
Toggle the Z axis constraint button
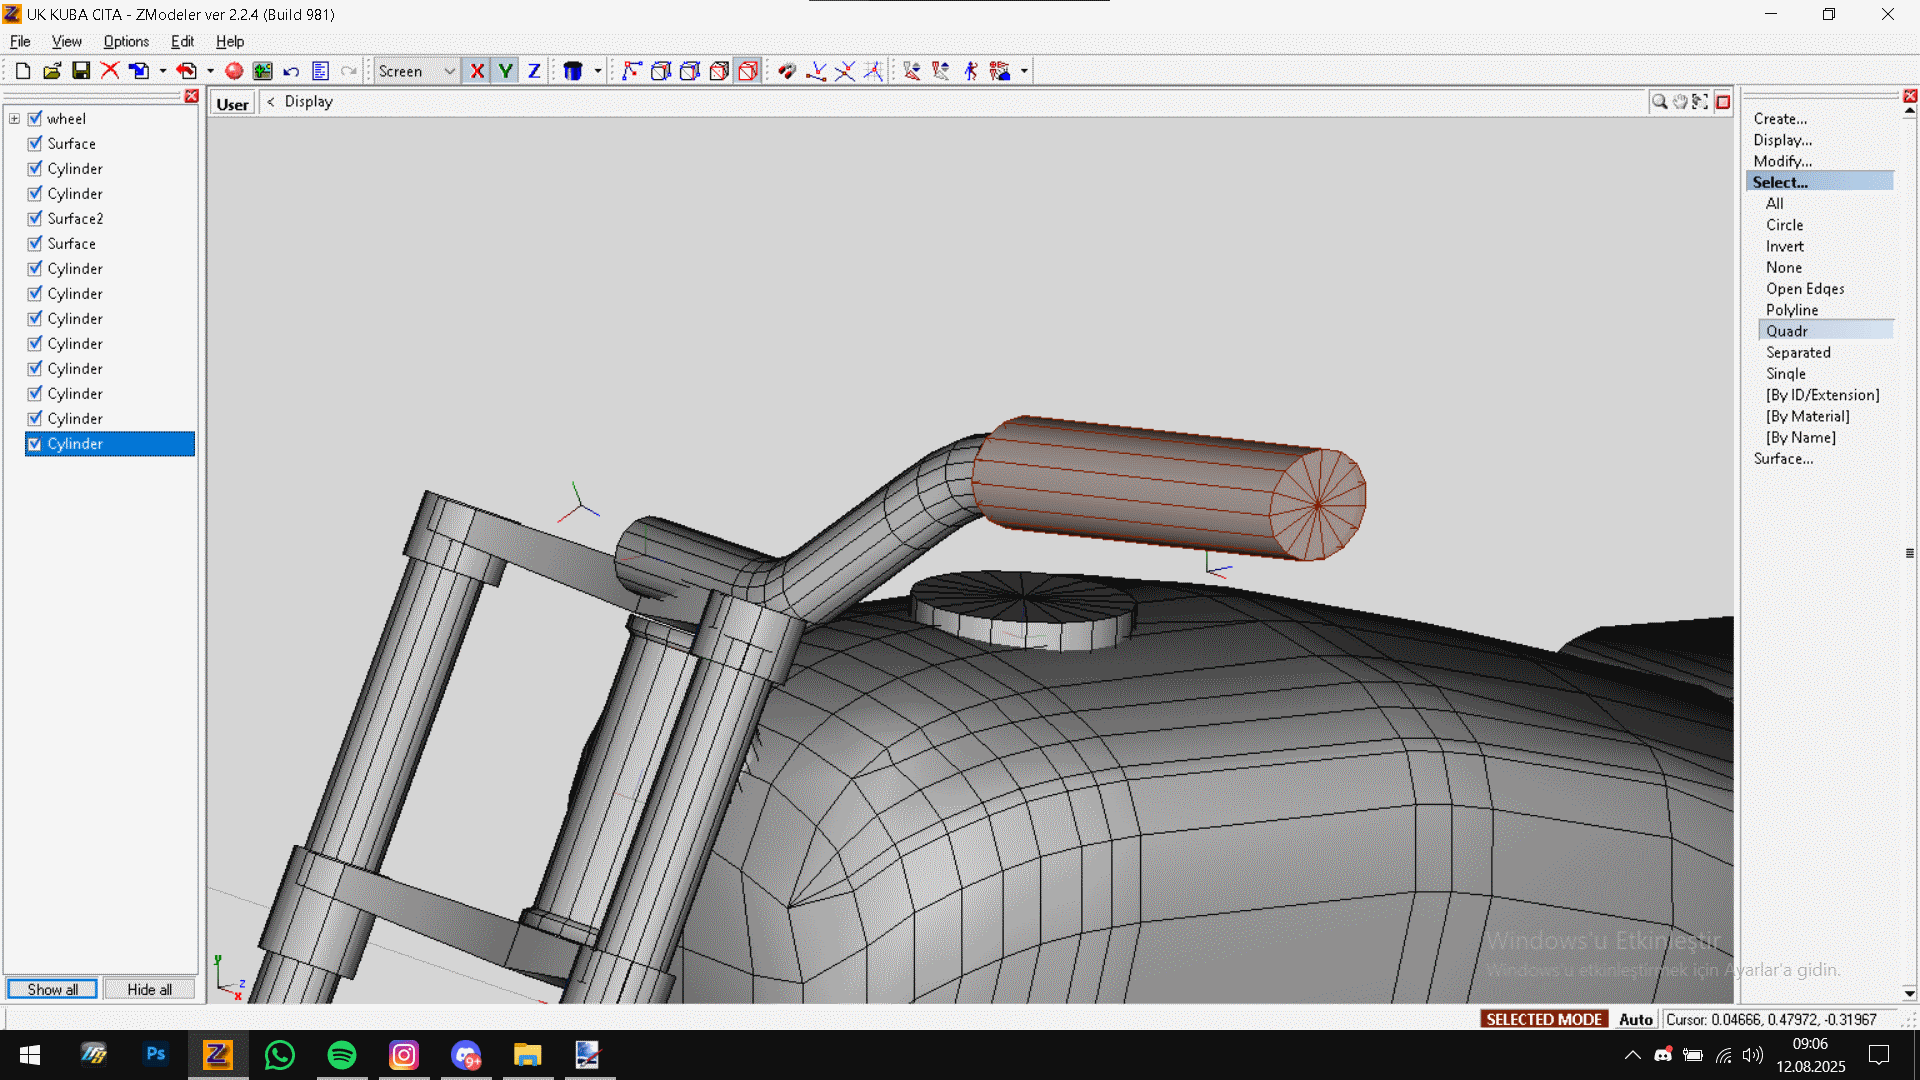(534, 71)
